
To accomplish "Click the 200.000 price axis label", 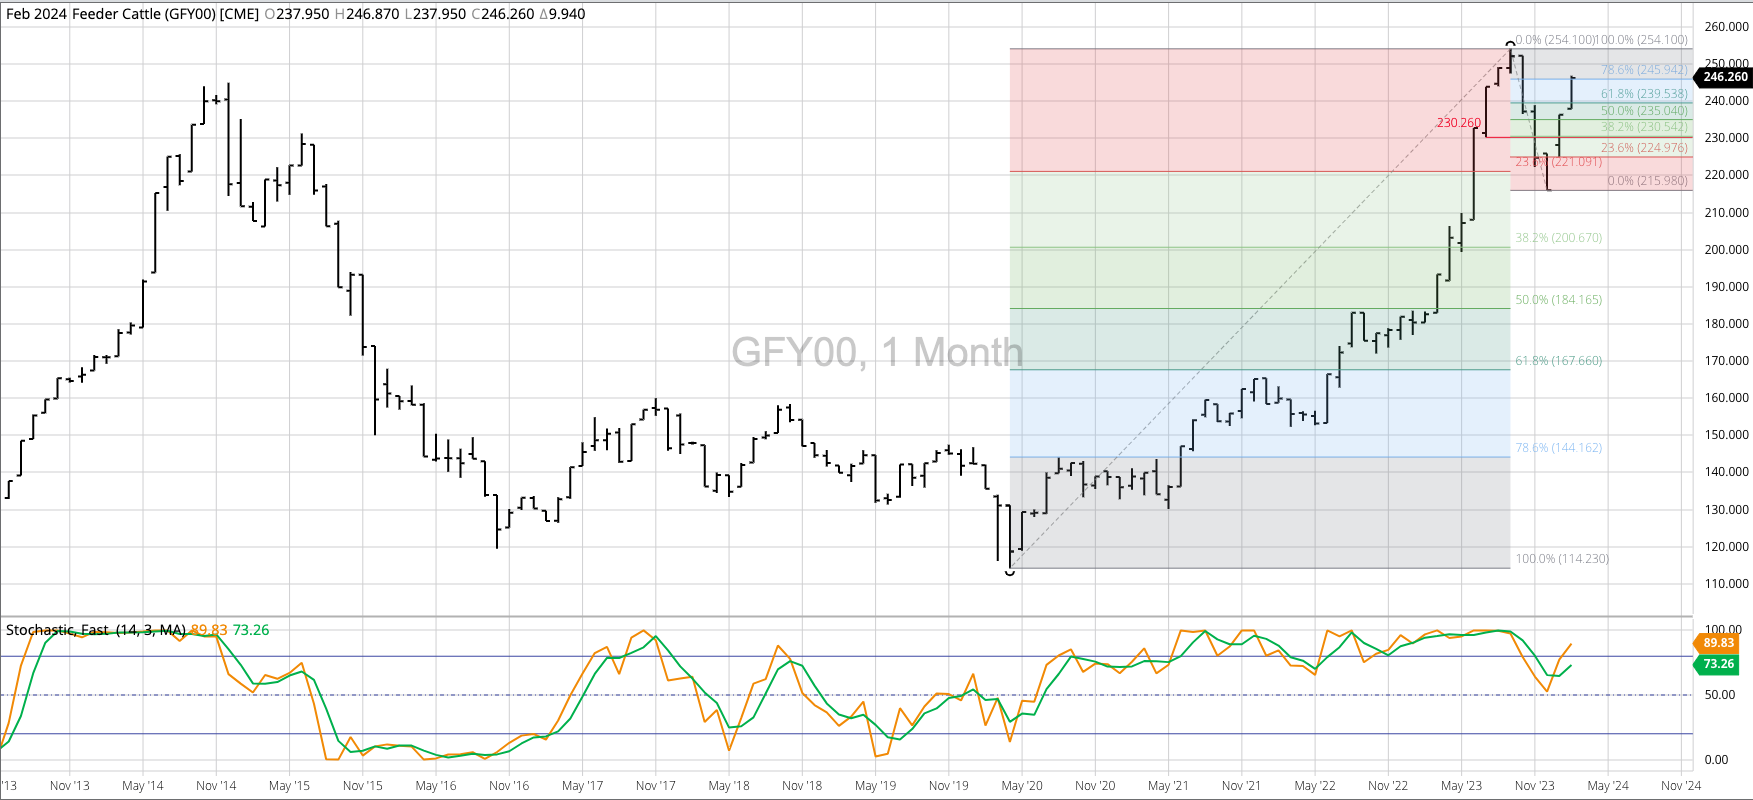I will click(1726, 250).
